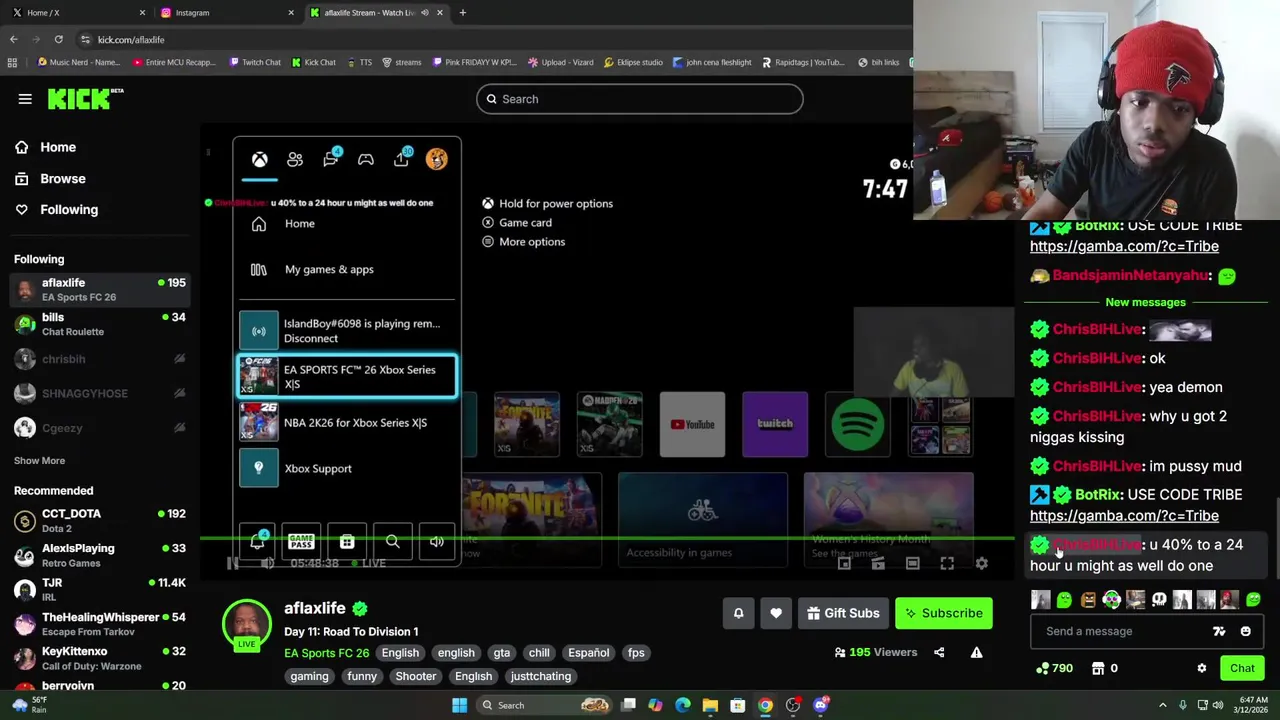The width and height of the screenshot is (1280, 720).
Task: Click the Kick logo in the header
Action: [86, 98]
